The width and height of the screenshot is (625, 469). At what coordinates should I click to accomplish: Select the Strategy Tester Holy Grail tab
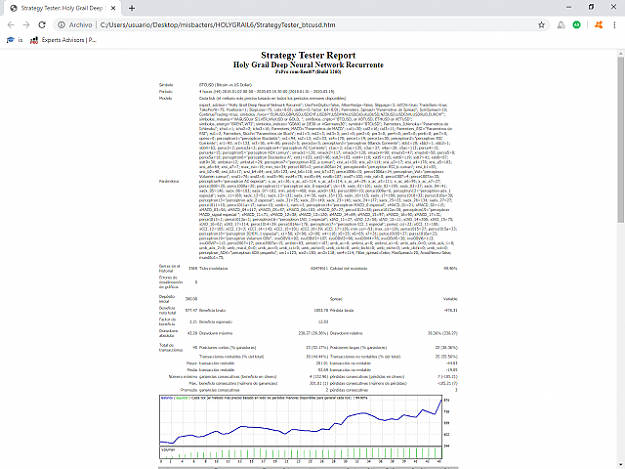click(x=62, y=8)
